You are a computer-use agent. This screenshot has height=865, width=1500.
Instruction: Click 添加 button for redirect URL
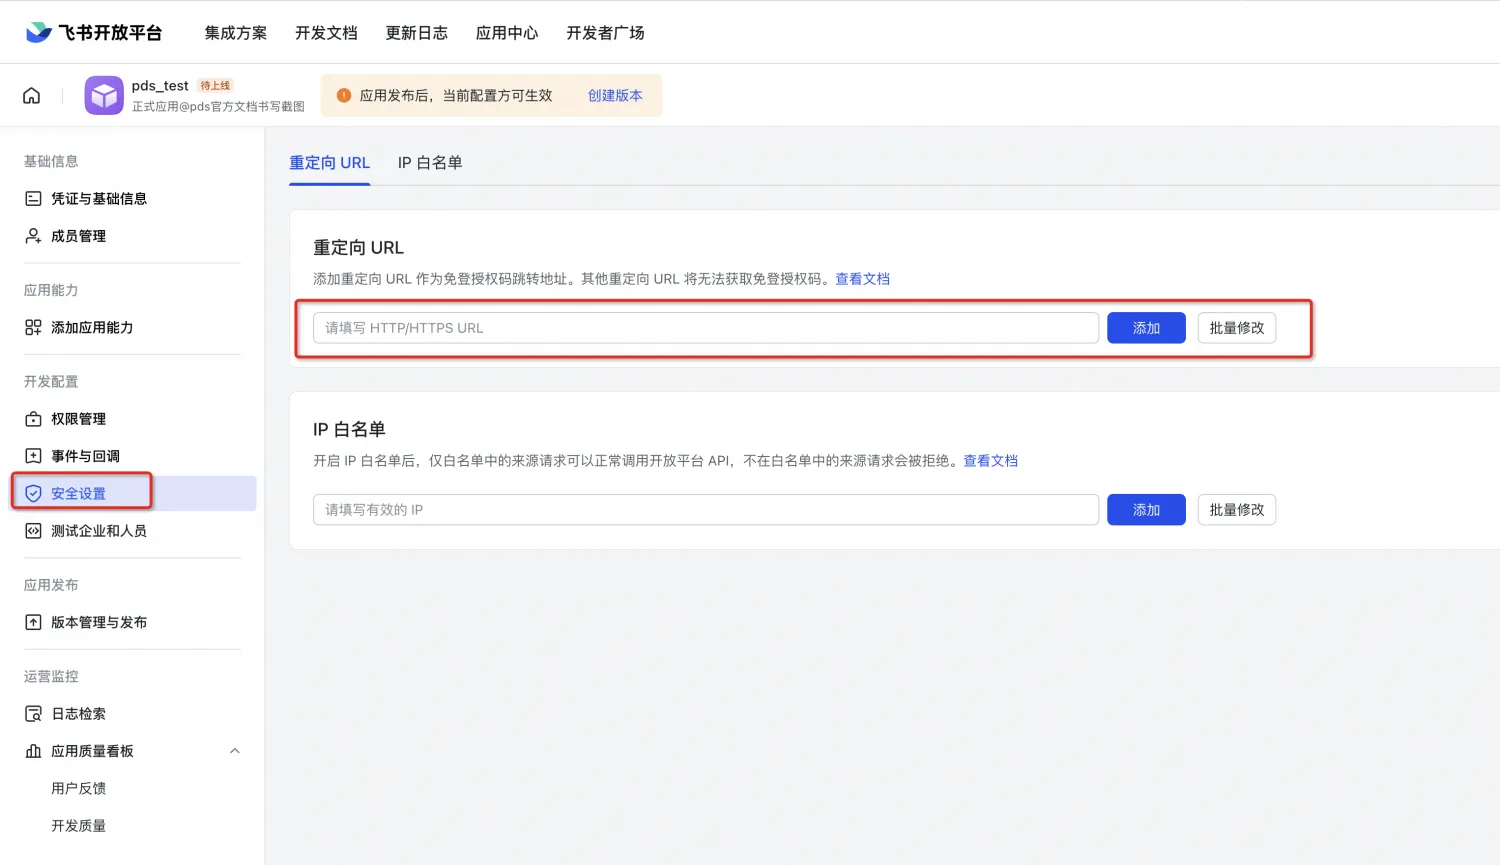(1146, 328)
